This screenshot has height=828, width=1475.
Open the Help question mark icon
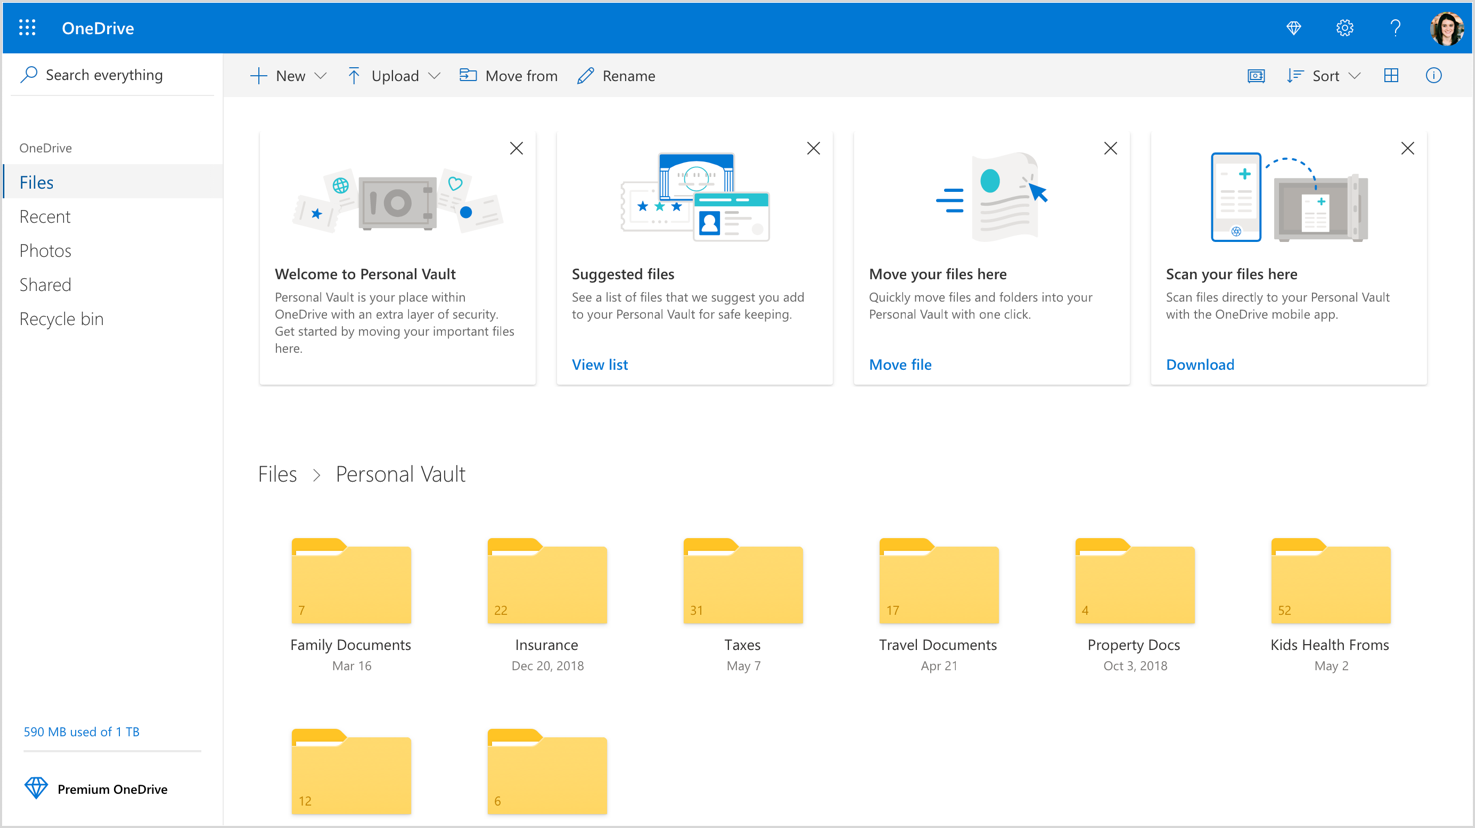point(1395,27)
